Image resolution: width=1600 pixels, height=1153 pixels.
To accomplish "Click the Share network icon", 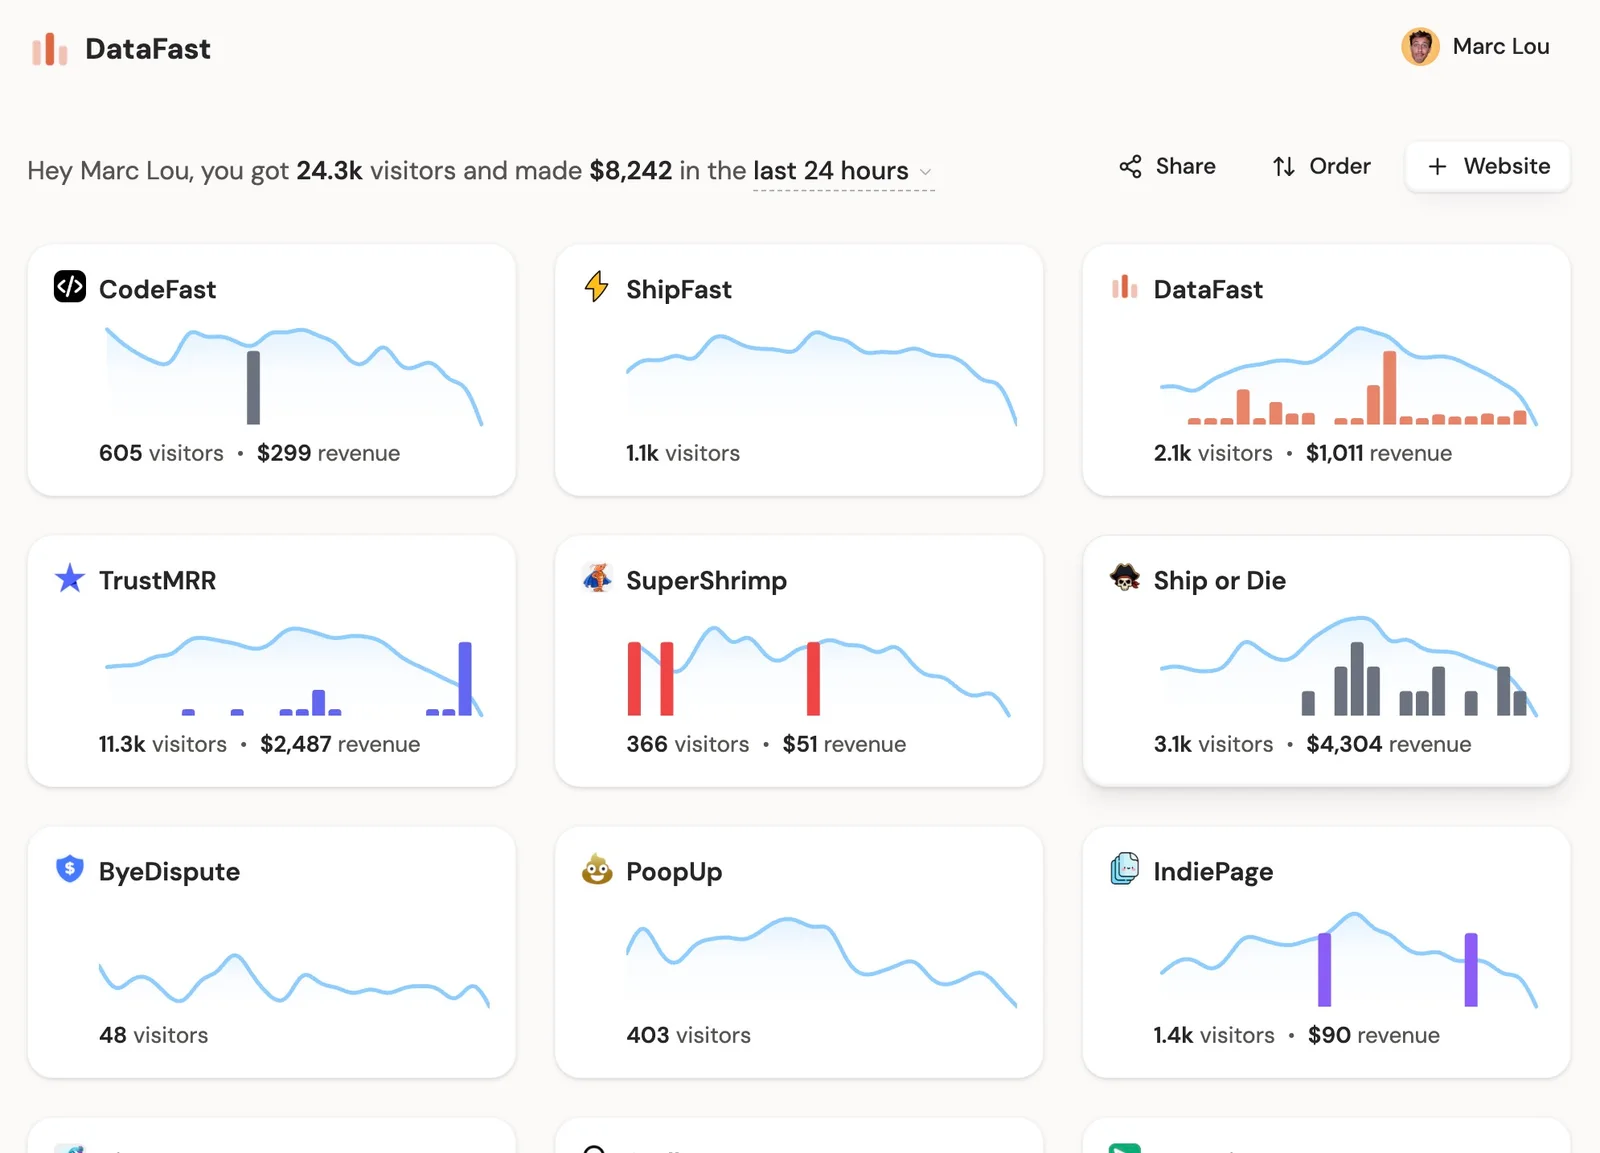I will click(1130, 167).
